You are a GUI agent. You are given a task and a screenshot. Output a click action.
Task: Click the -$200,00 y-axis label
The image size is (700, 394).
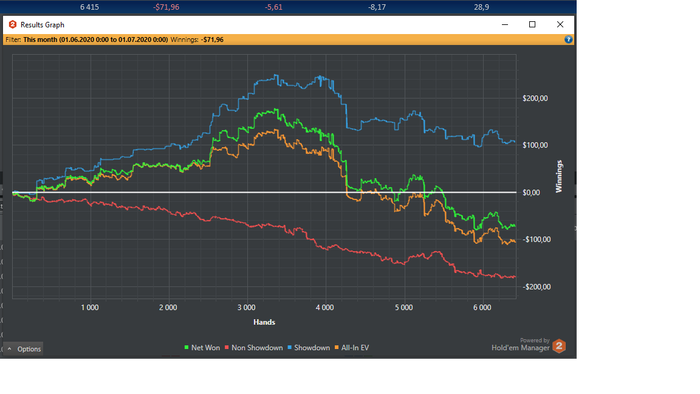coord(536,287)
